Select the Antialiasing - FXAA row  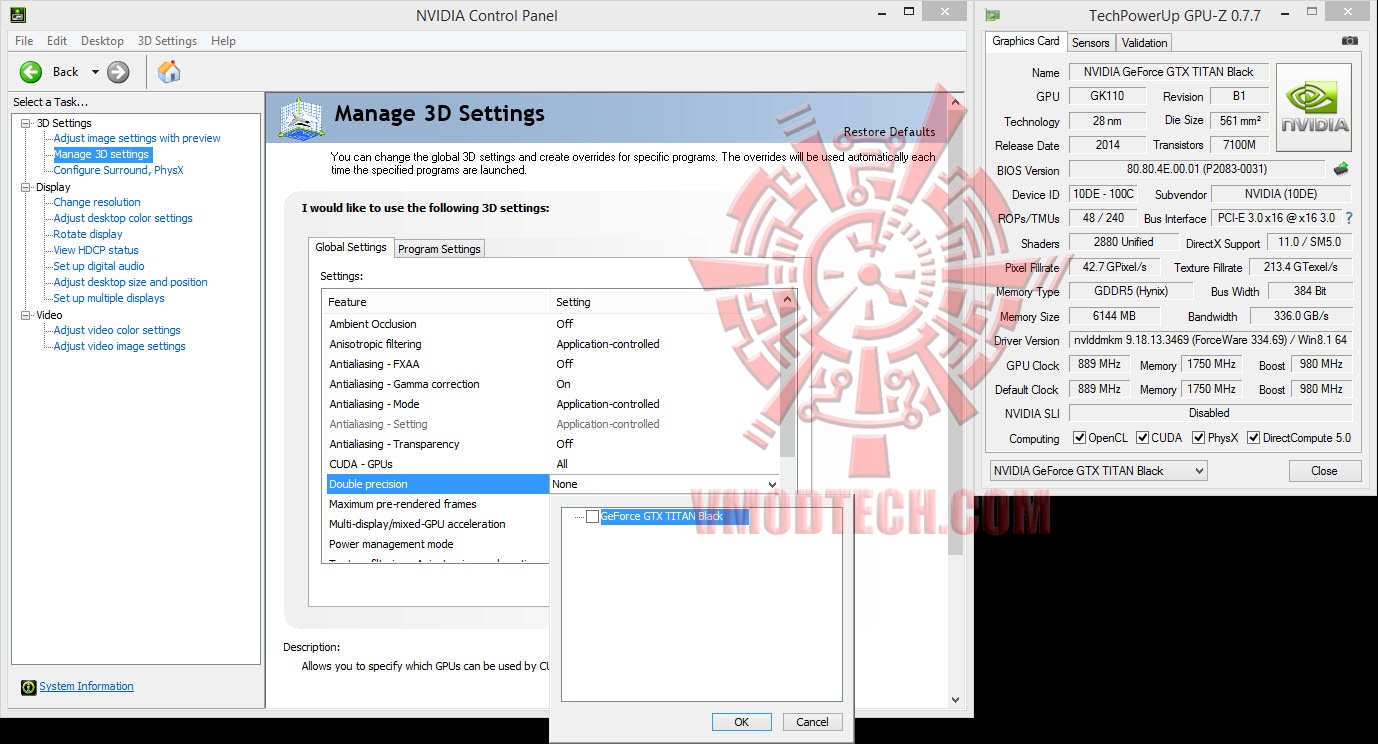point(551,364)
